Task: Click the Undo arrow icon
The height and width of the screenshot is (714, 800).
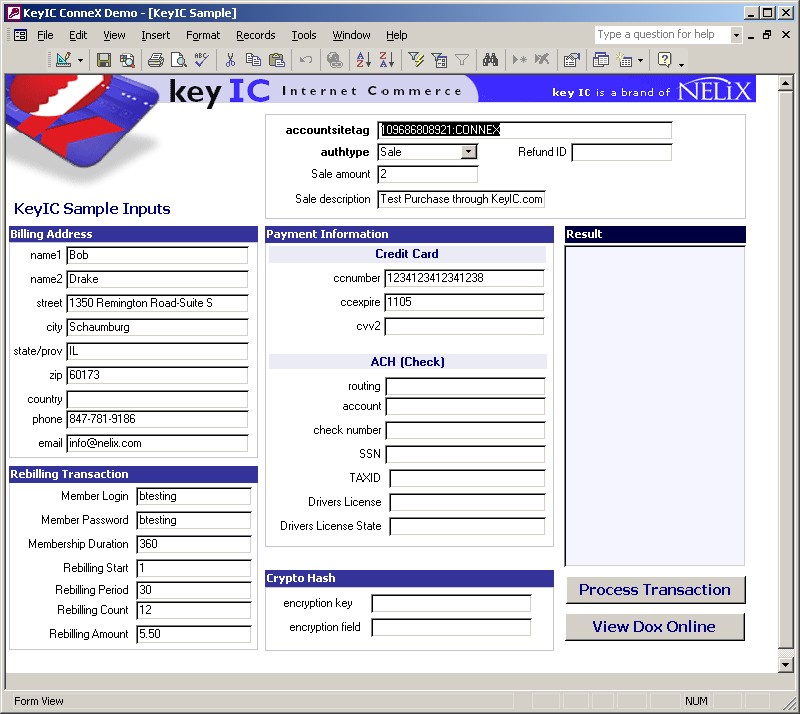Action: (x=306, y=60)
